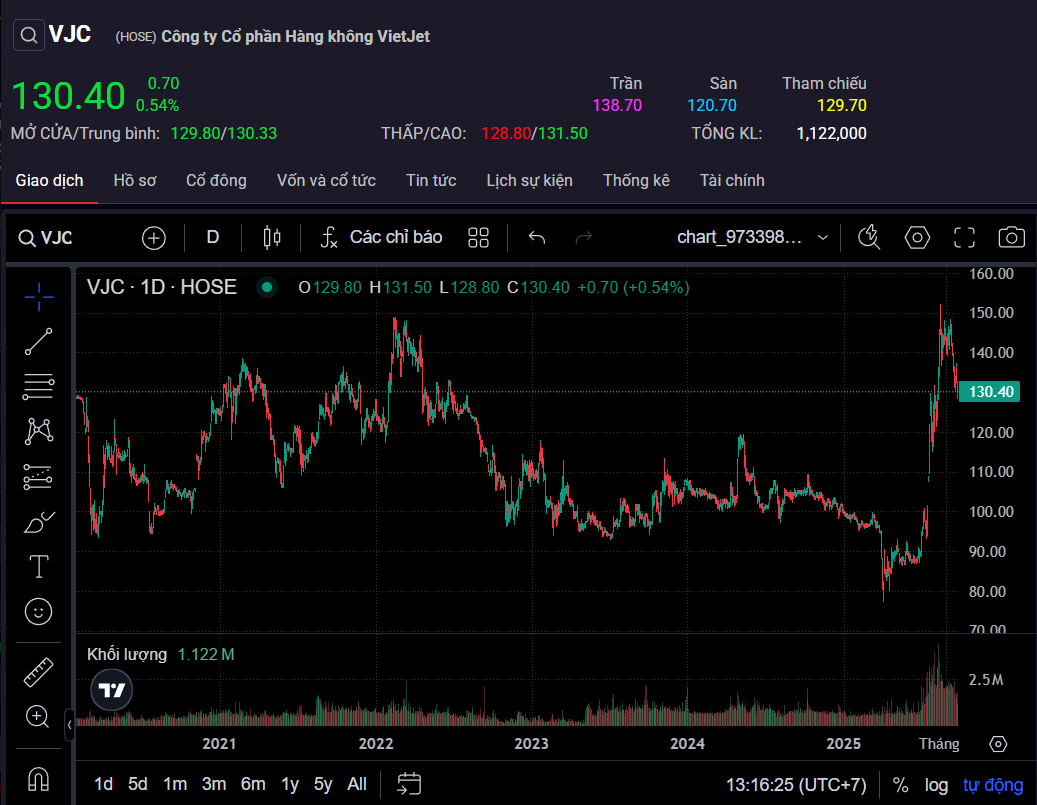Click the stock search magnifier icon beside VJC
The height and width of the screenshot is (805, 1037).
pos(28,35)
